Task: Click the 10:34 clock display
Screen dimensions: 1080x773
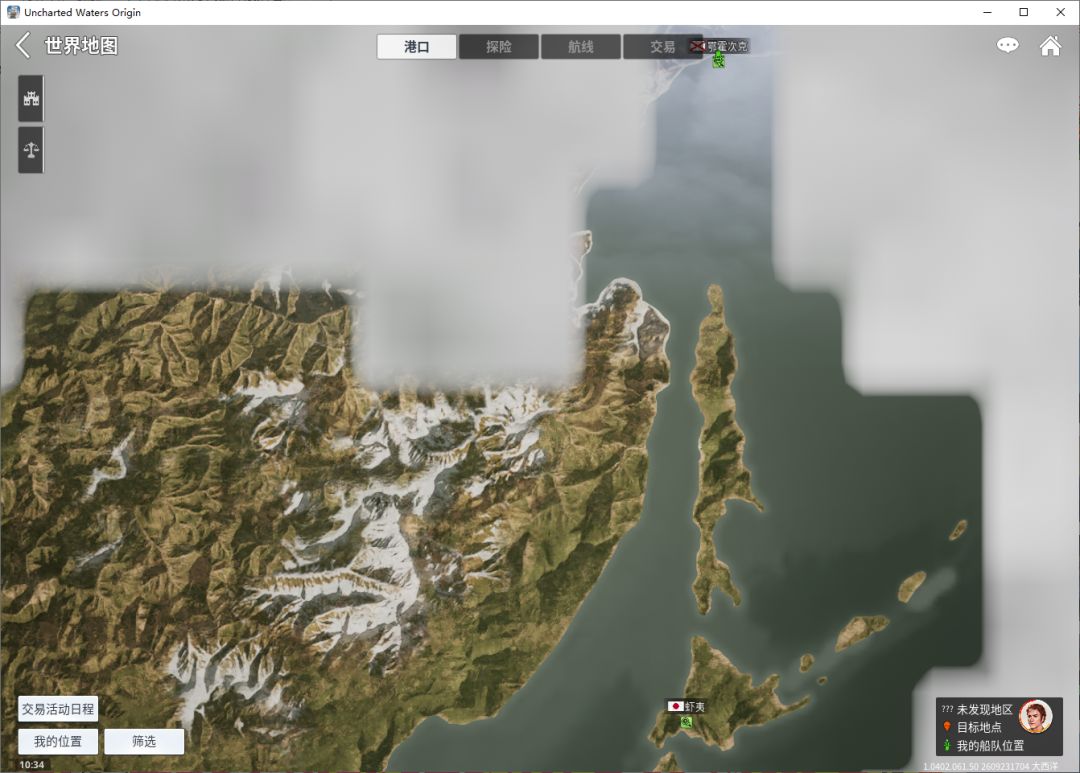Action: coord(32,765)
